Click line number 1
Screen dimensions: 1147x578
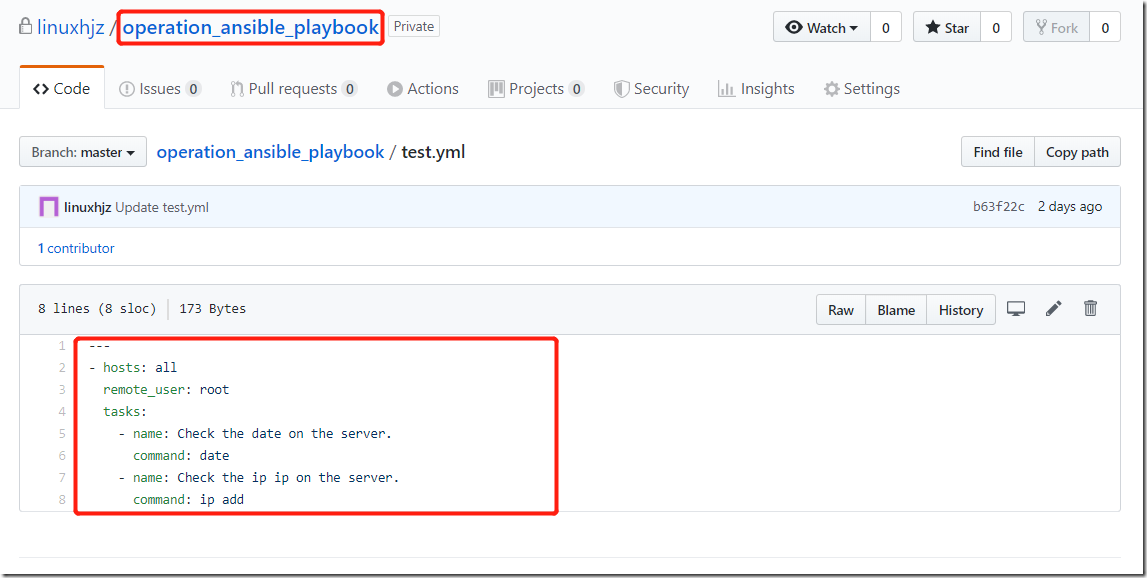click(62, 345)
